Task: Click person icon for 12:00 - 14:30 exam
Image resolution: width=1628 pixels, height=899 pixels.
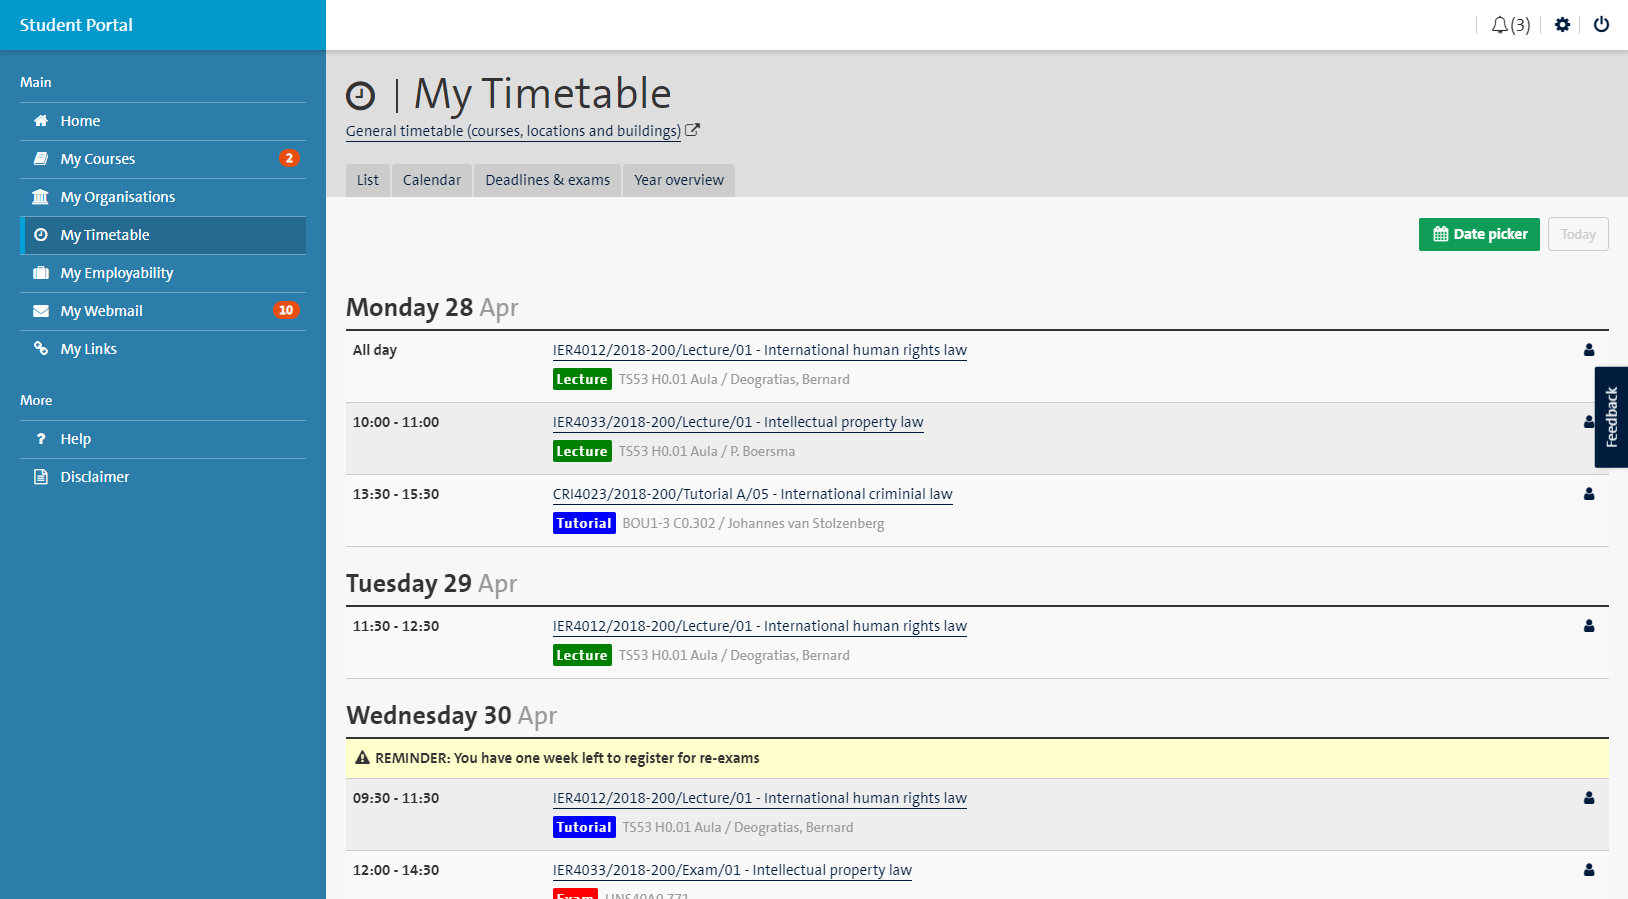Action: [1589, 870]
